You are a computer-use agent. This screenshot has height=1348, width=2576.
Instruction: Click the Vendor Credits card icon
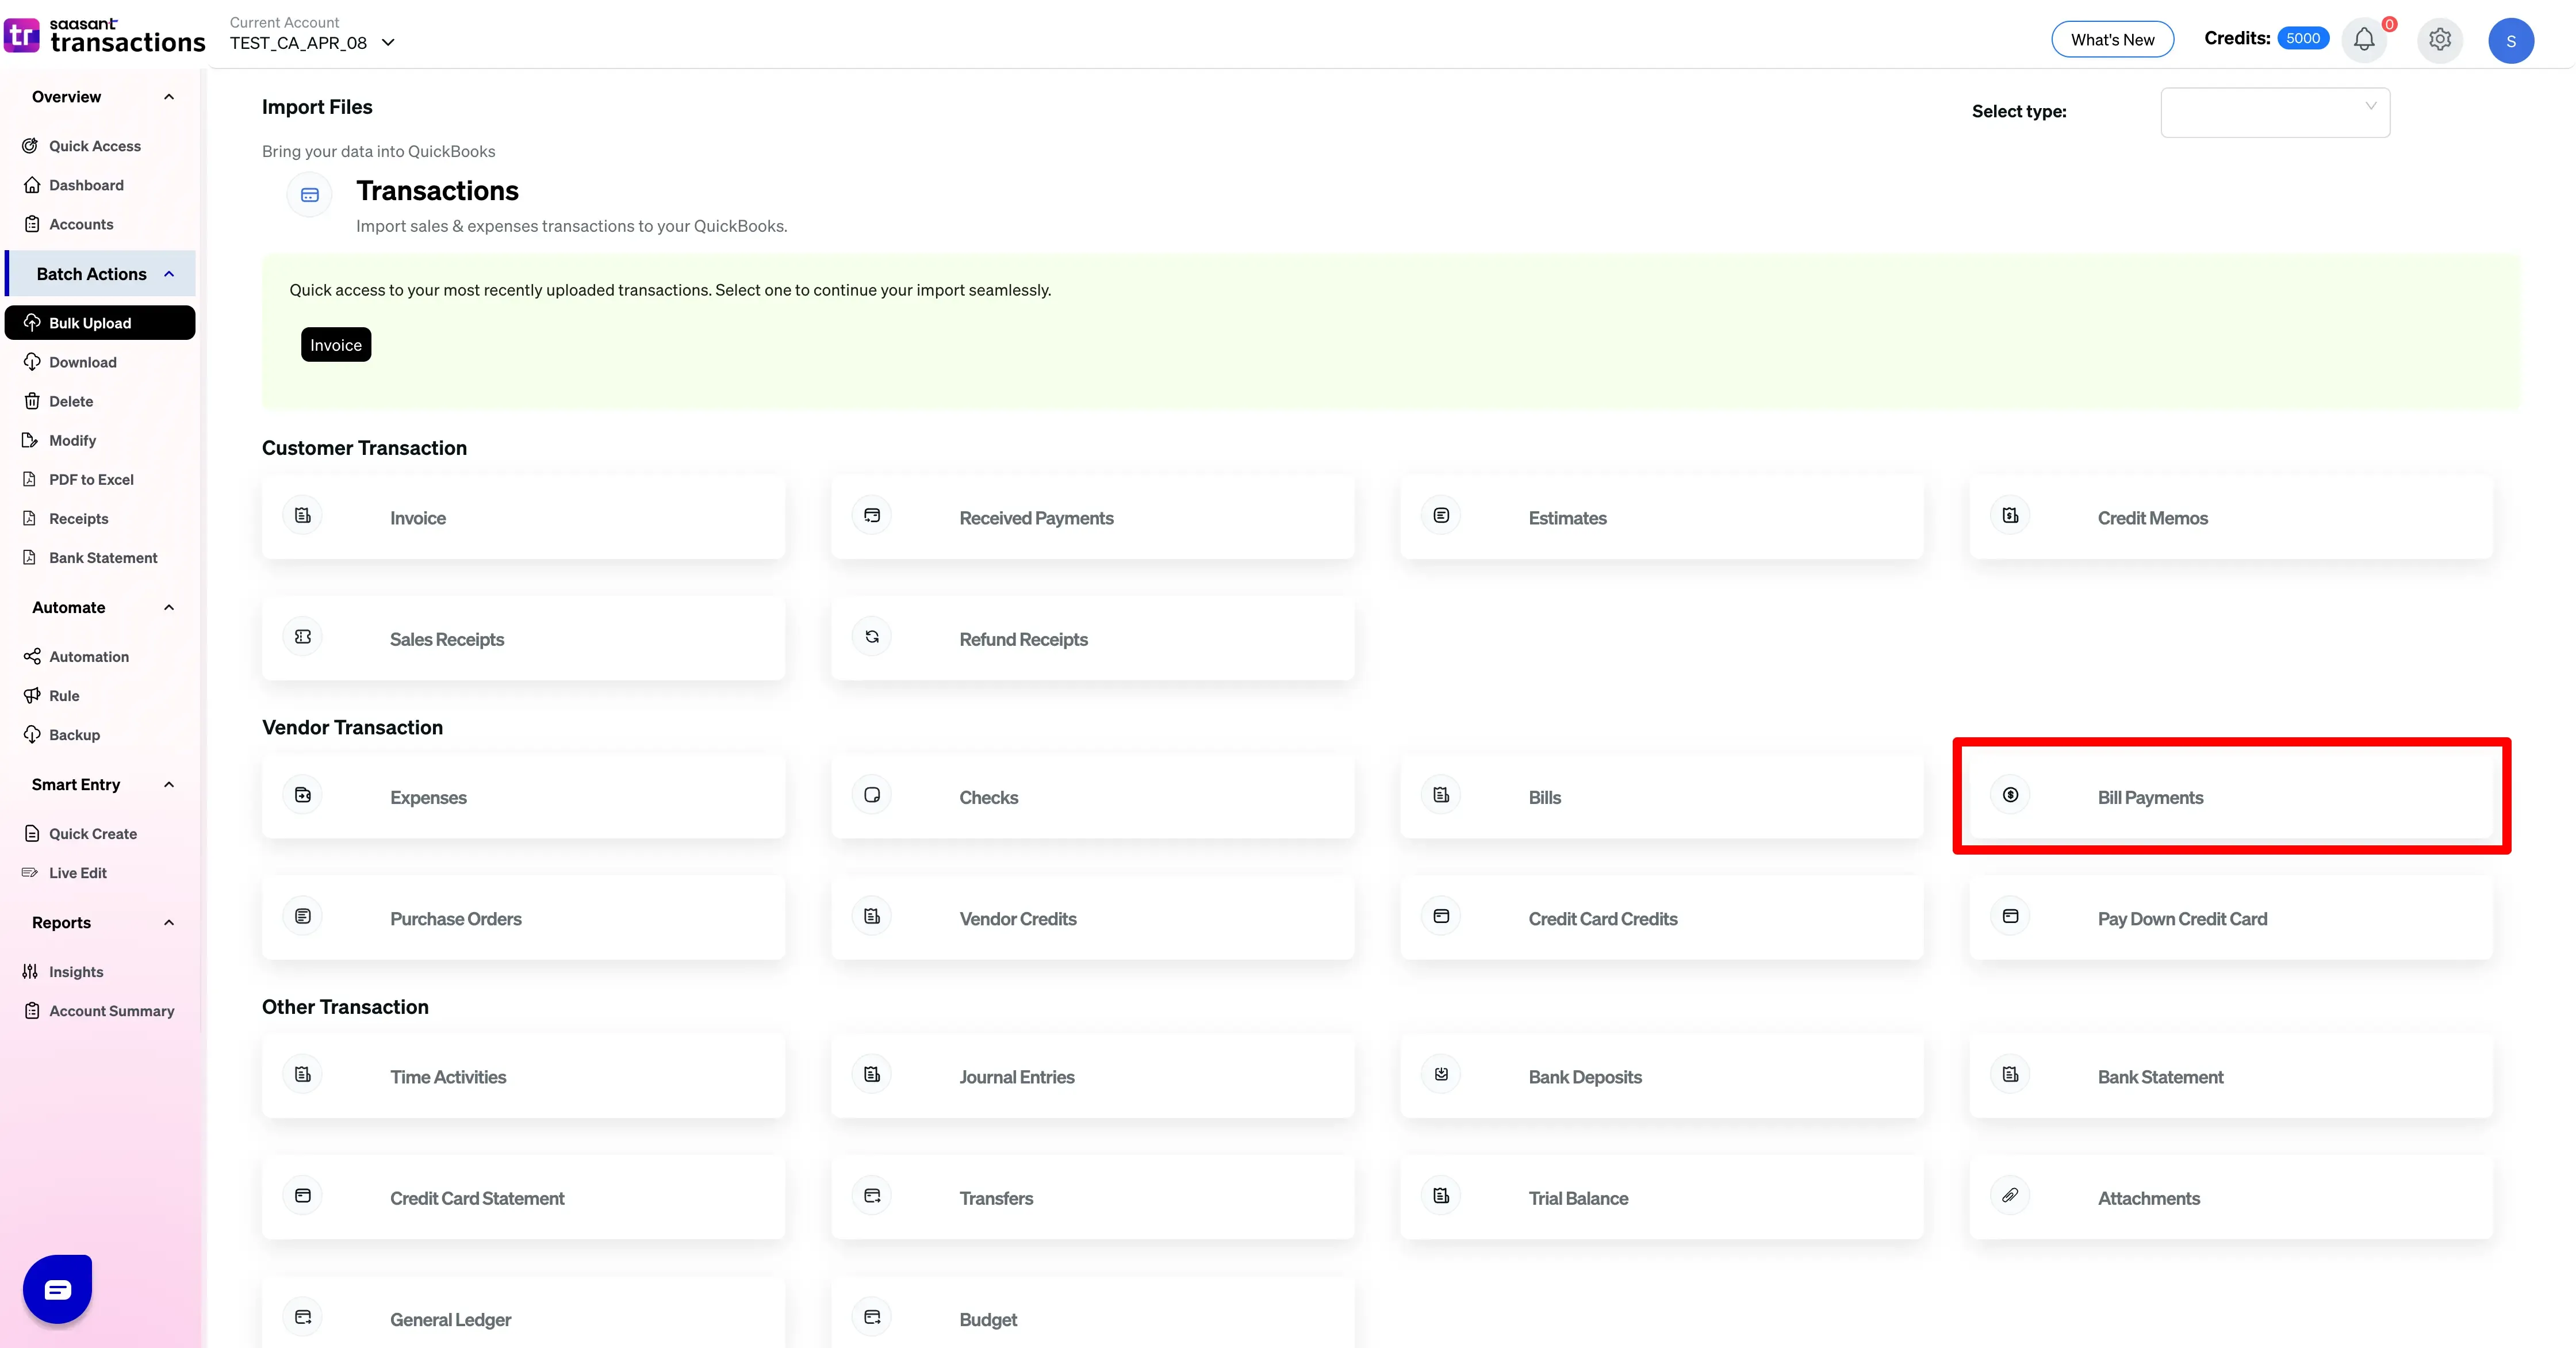point(872,916)
